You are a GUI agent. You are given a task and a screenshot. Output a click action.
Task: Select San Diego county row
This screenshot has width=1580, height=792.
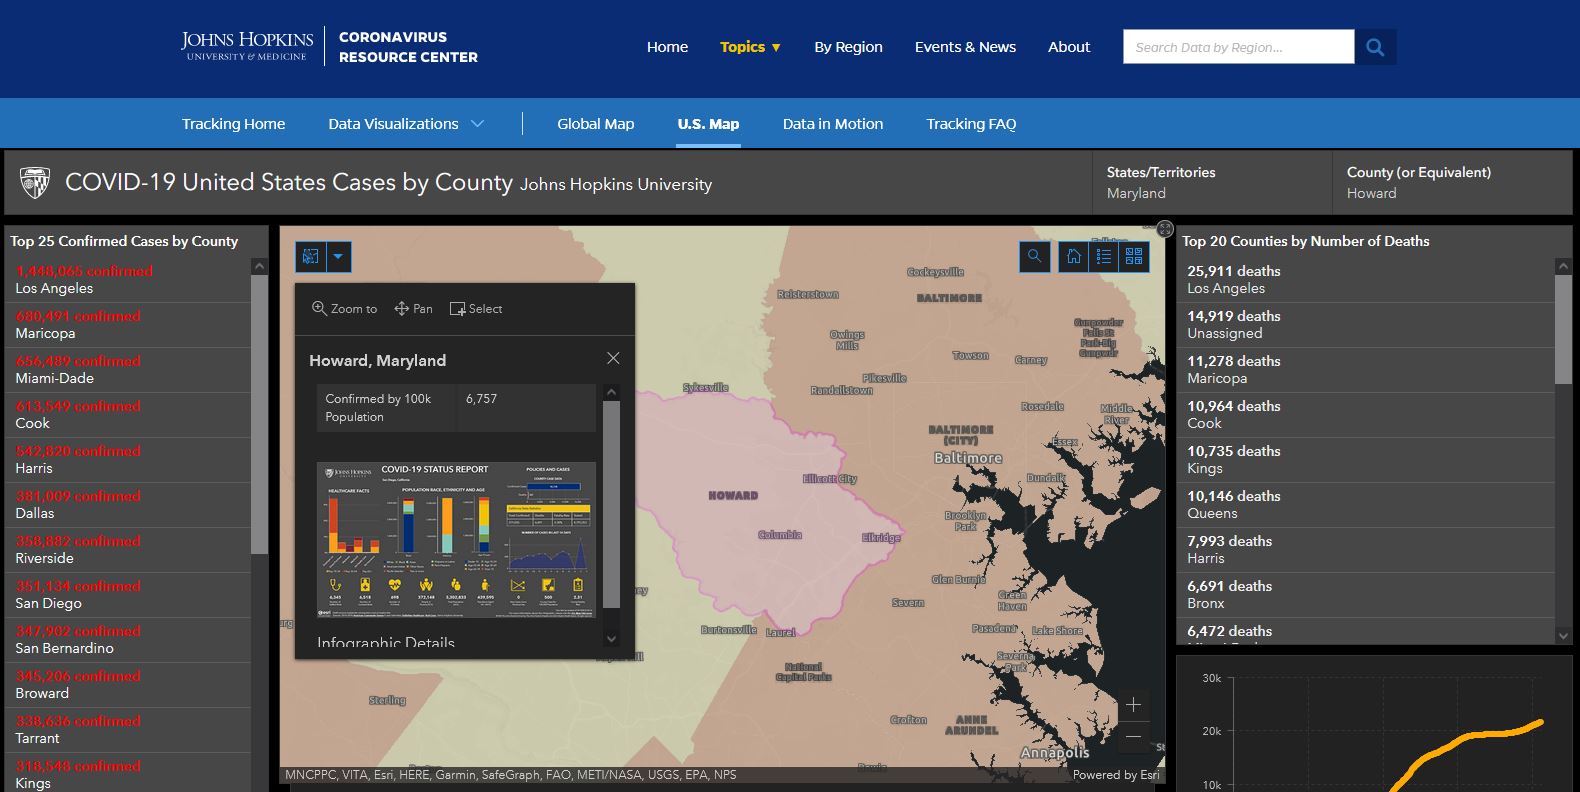[x=128, y=595]
